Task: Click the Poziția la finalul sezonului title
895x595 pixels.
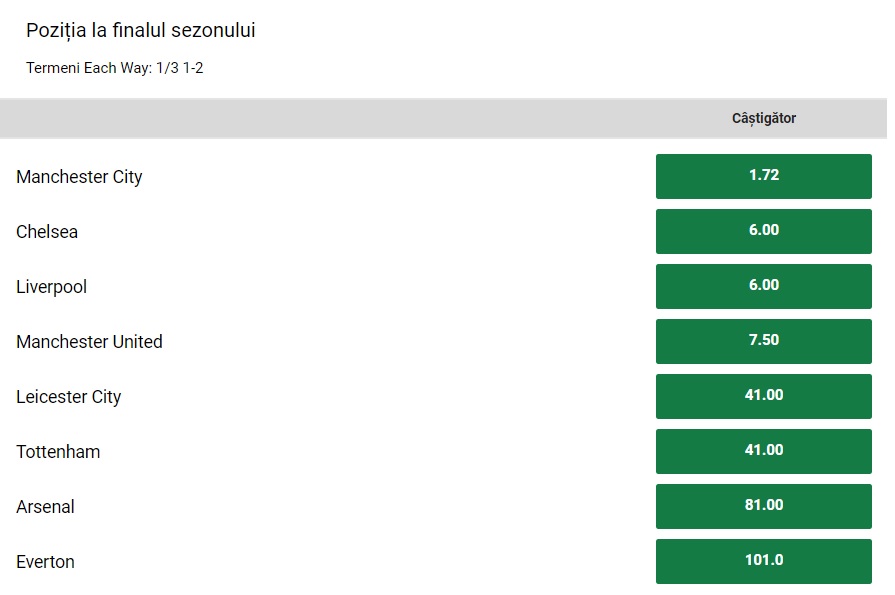Action: pyautogui.click(x=141, y=30)
